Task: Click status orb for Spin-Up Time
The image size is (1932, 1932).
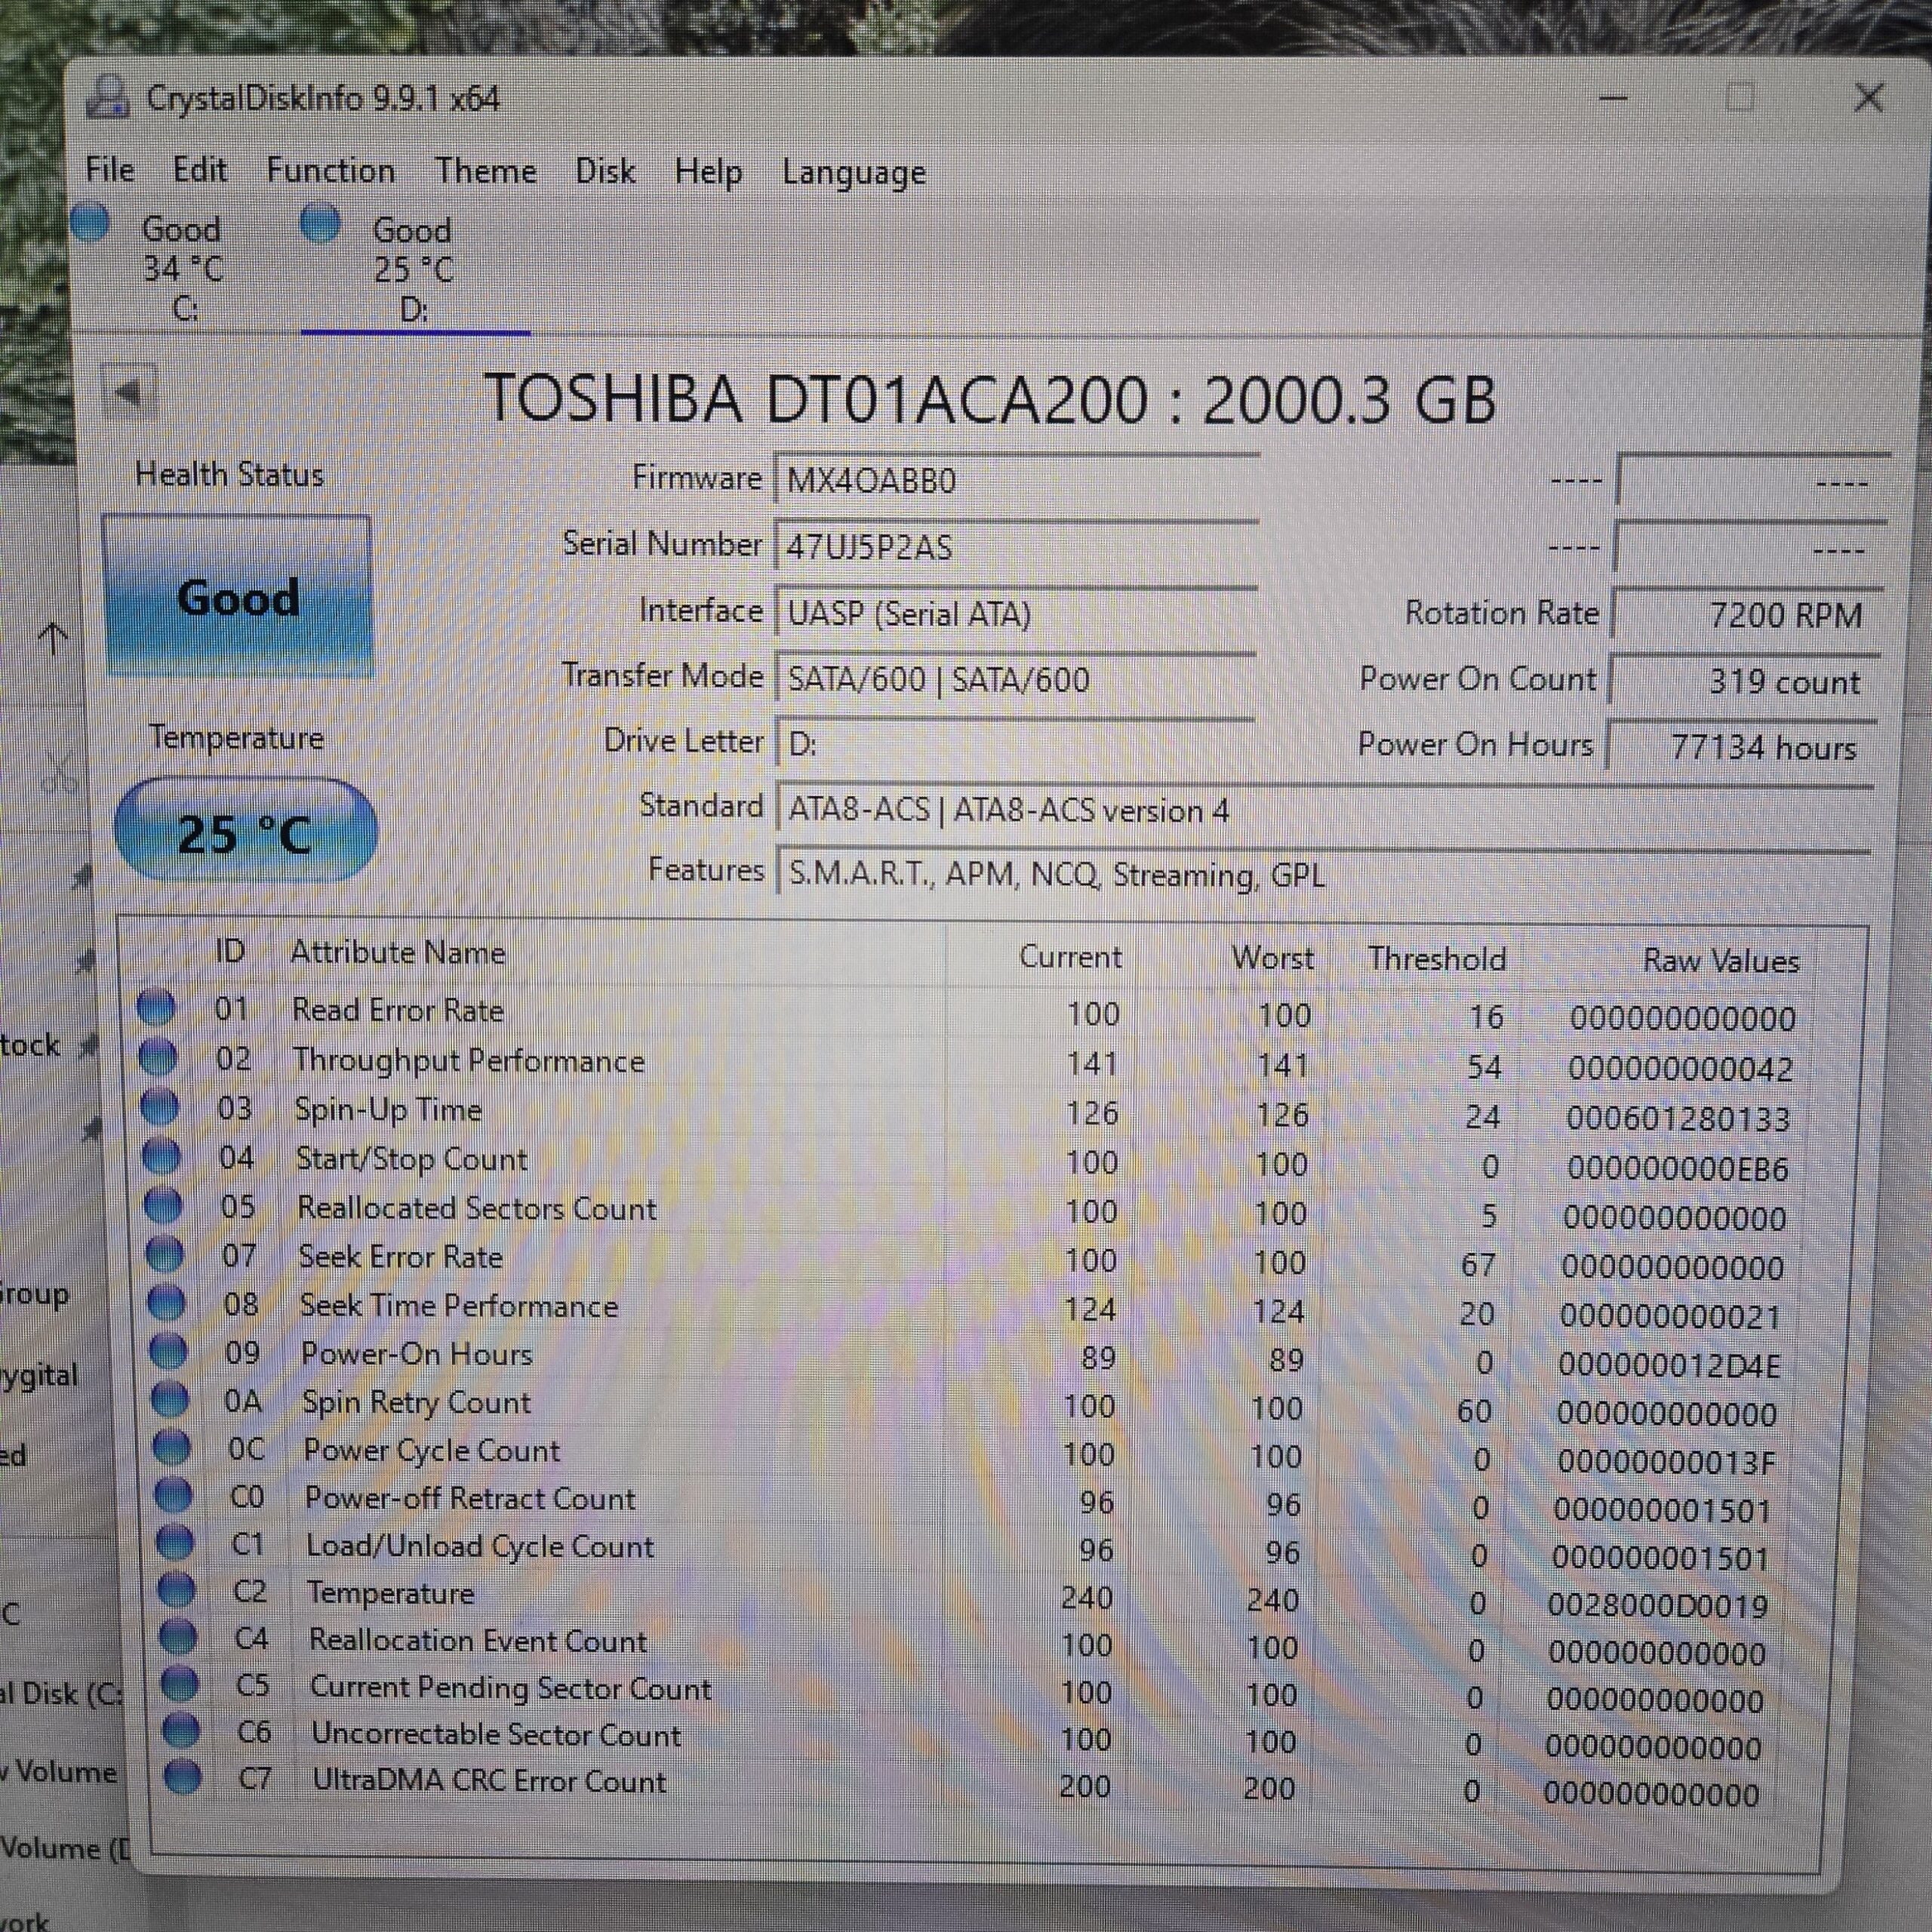Action: (x=159, y=1107)
